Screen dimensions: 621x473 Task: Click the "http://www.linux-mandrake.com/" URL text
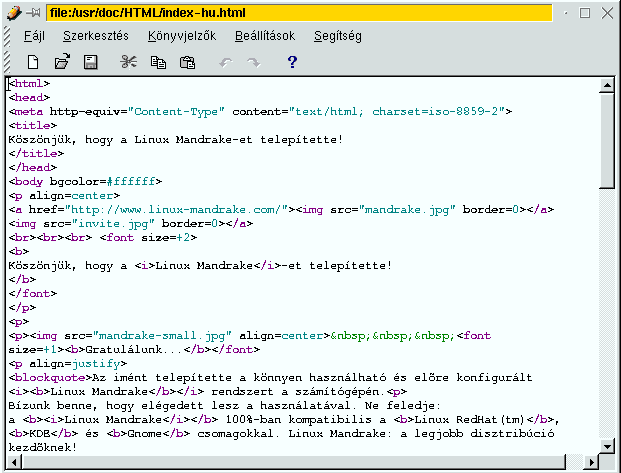(176, 210)
